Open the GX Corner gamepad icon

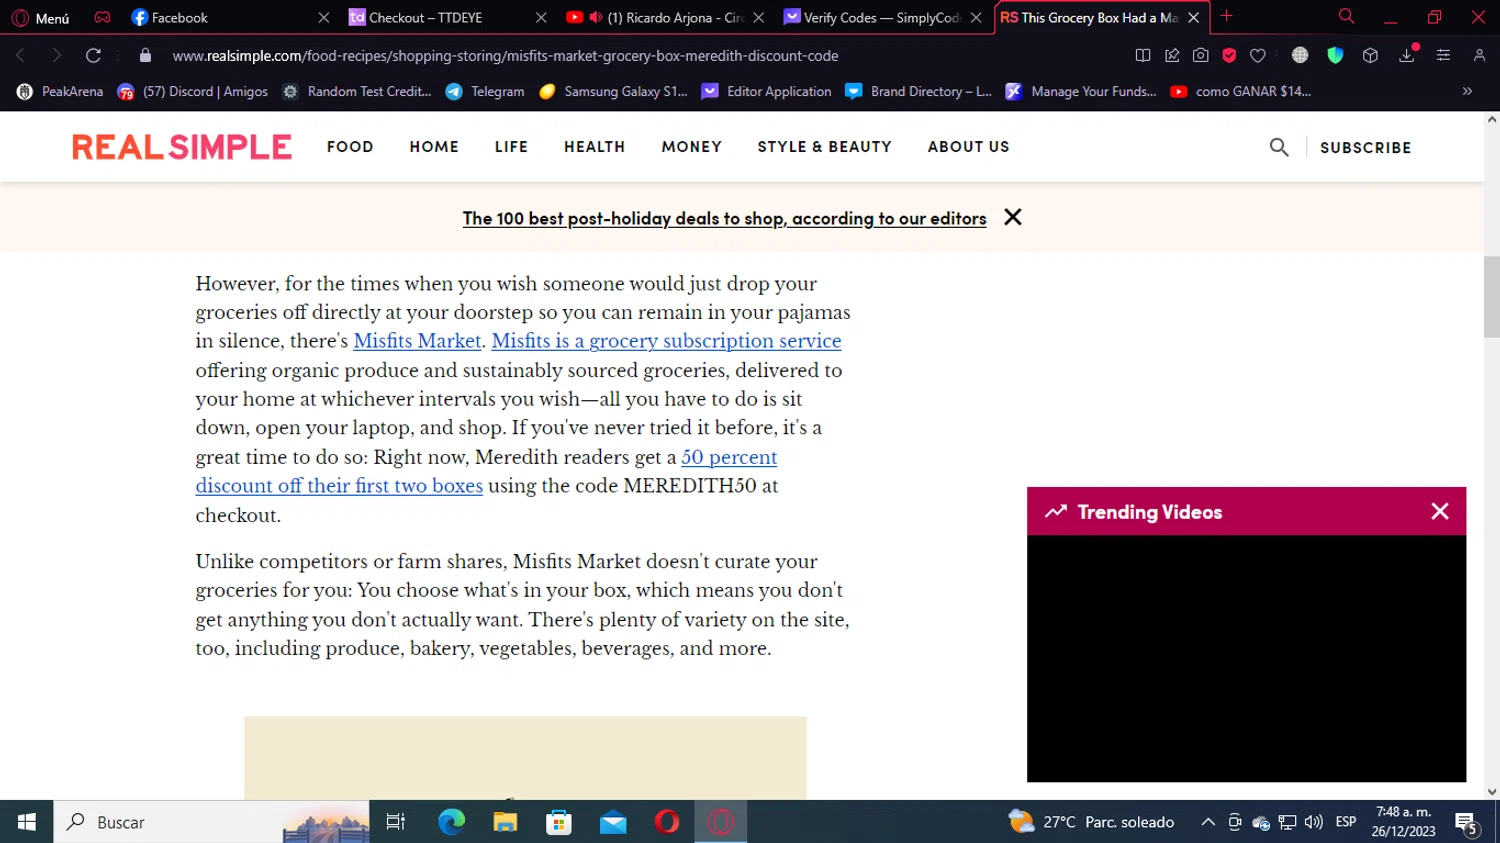tap(102, 17)
